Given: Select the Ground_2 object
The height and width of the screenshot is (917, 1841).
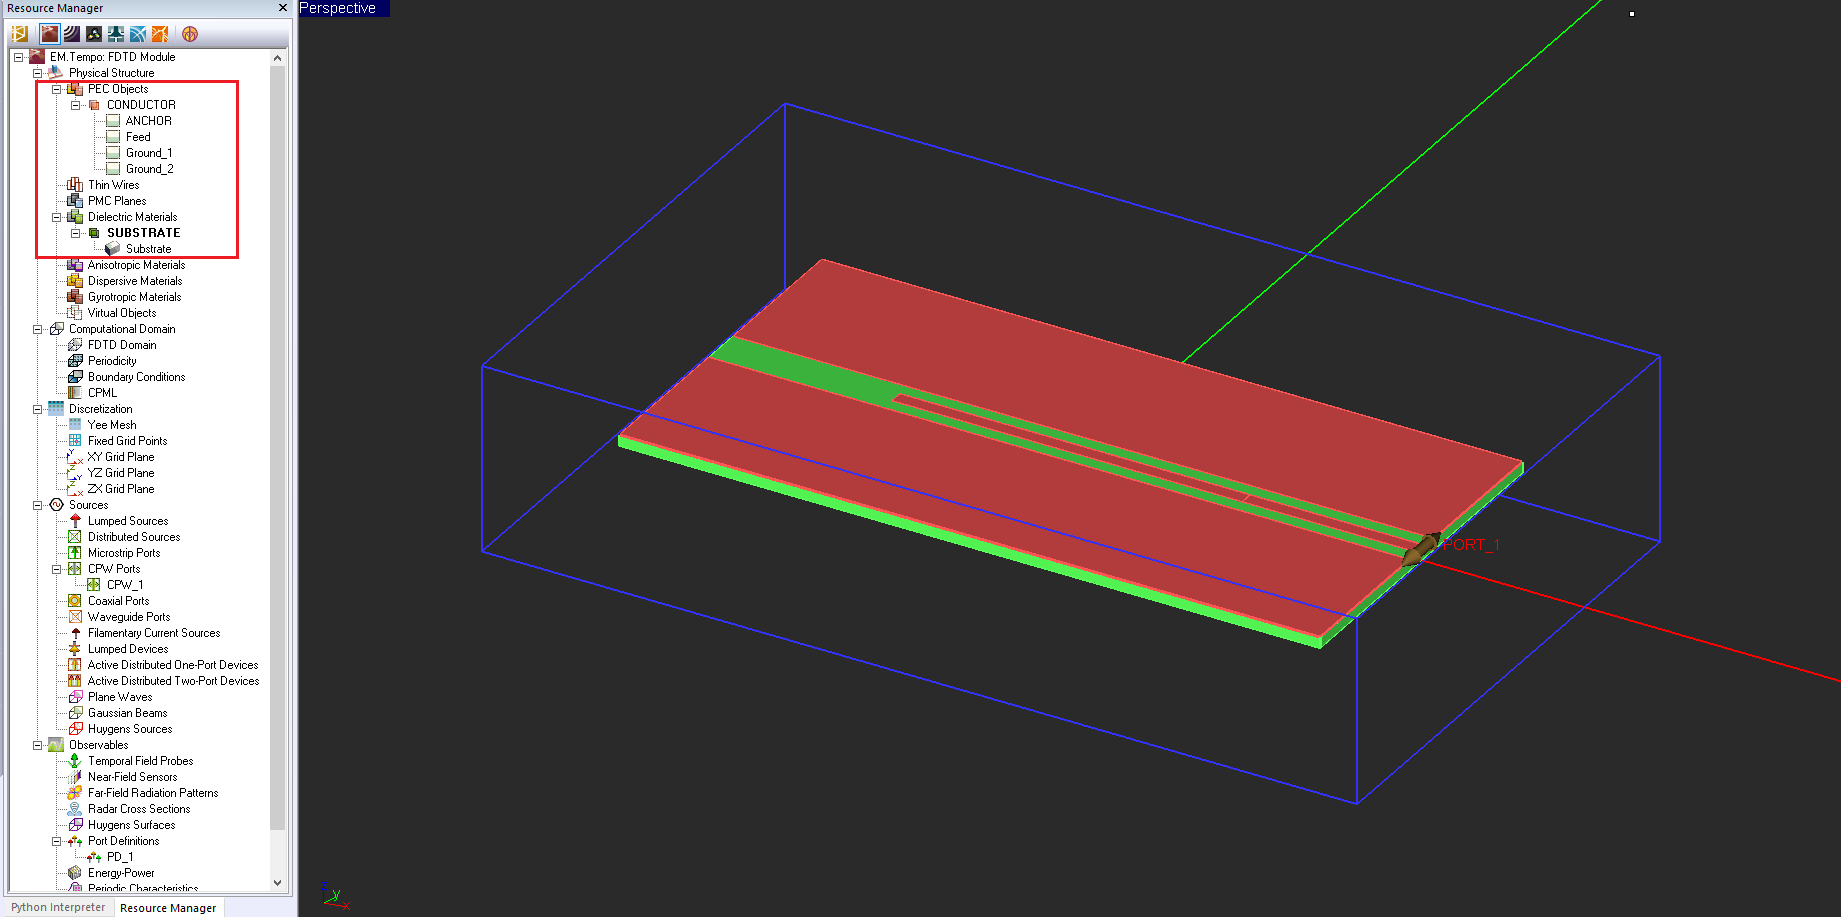Looking at the screenshot, I should pyautogui.click(x=150, y=169).
